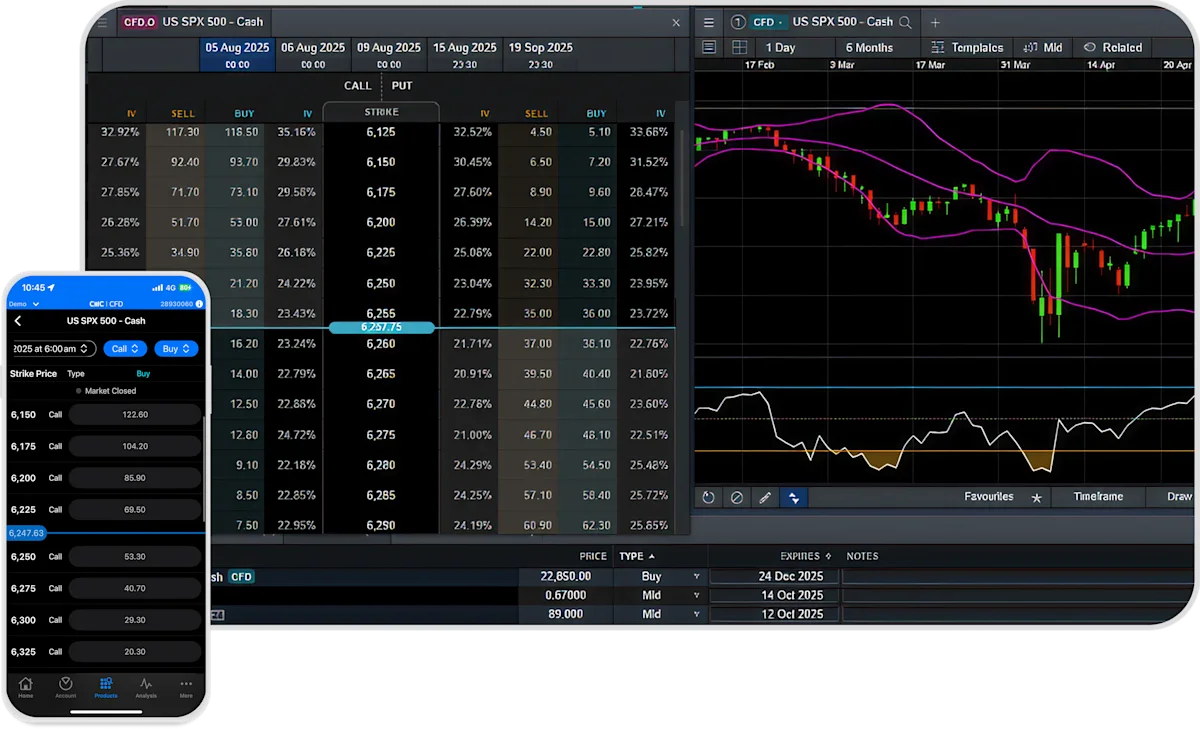Select the 15 Aug 2025 expiry tab
This screenshot has height=729, width=1200.
click(x=465, y=54)
